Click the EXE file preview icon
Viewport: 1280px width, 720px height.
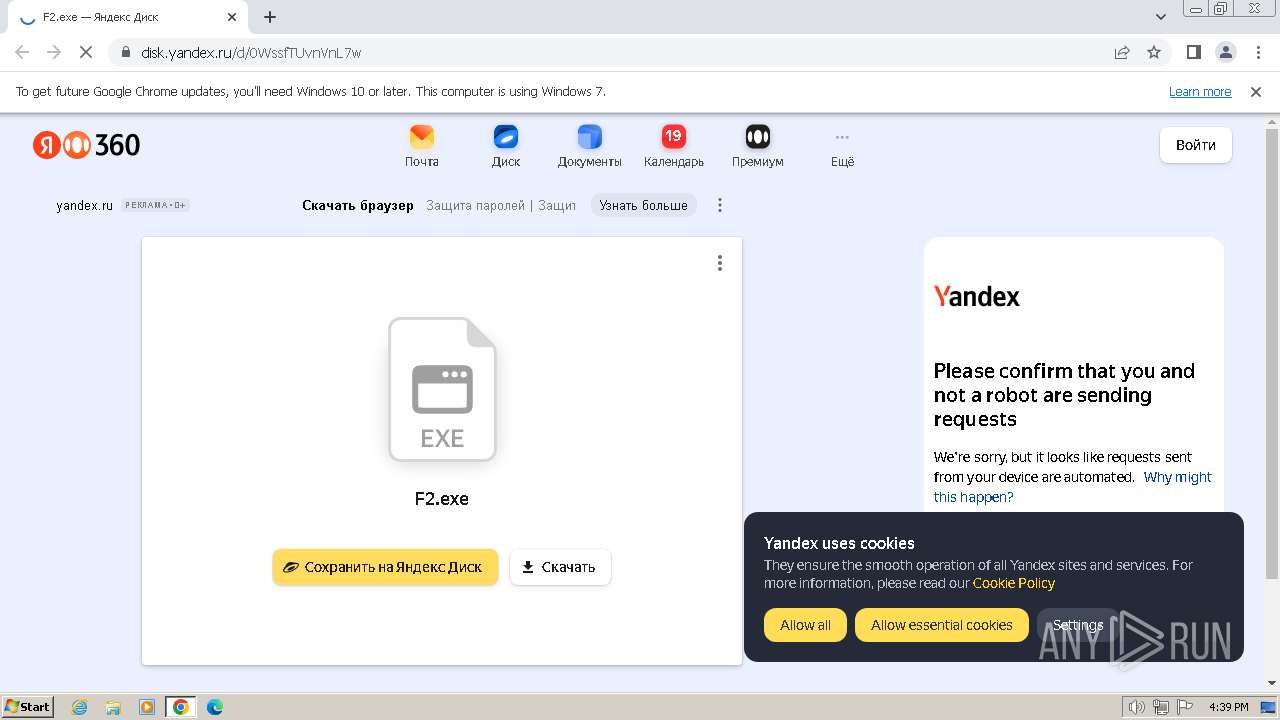click(x=442, y=389)
